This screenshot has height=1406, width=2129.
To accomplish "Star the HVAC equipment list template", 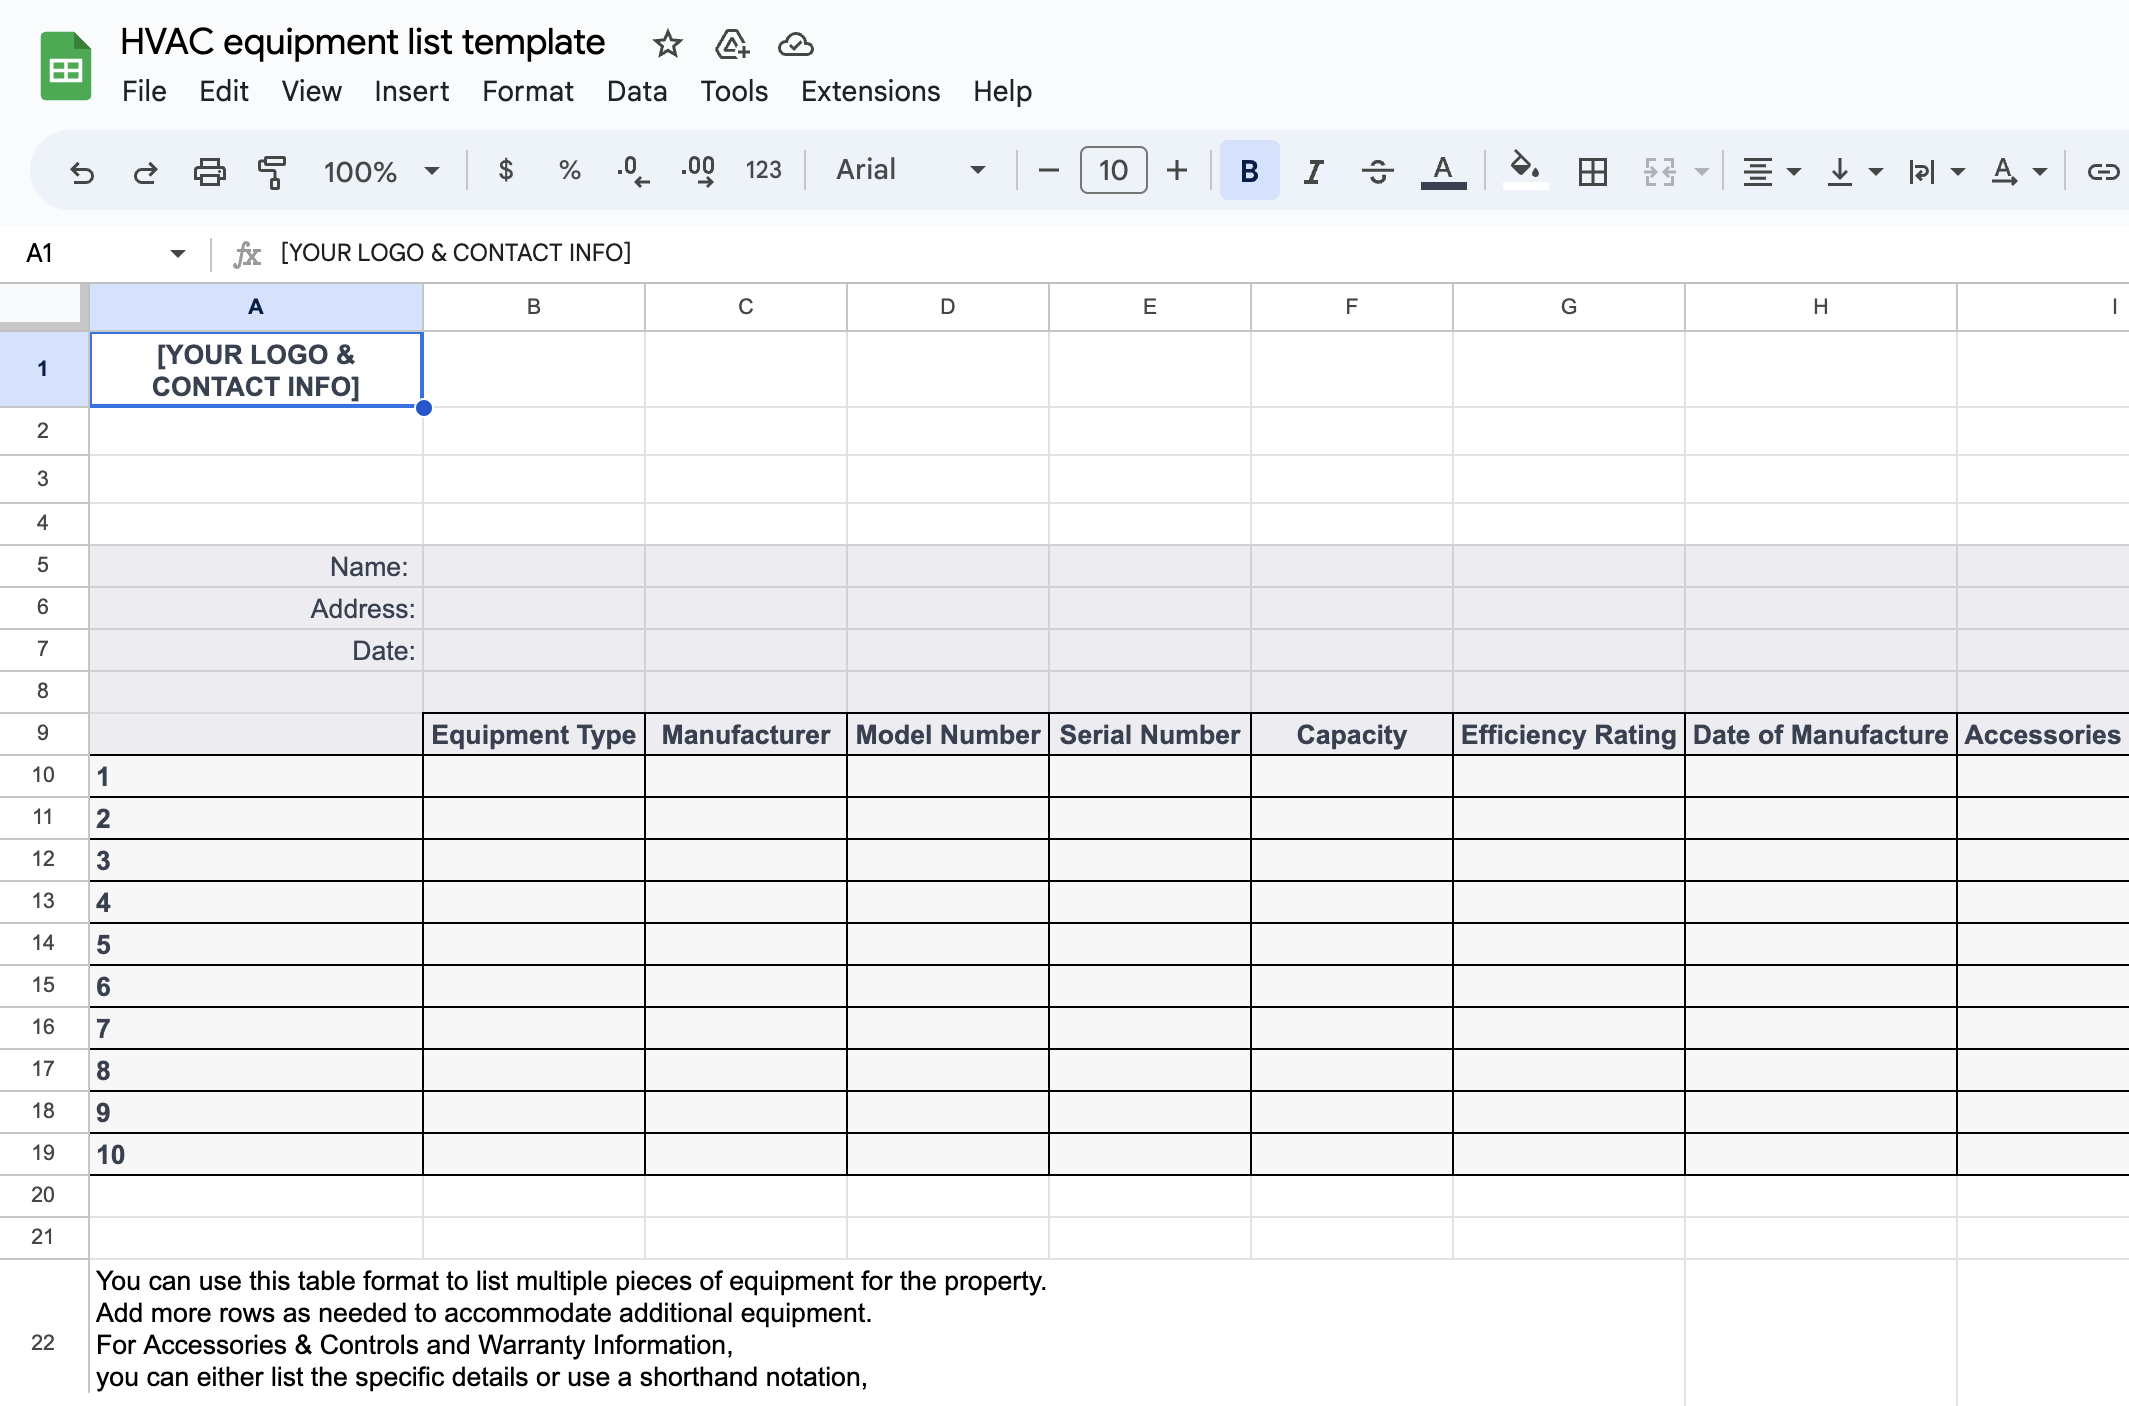I will [666, 44].
